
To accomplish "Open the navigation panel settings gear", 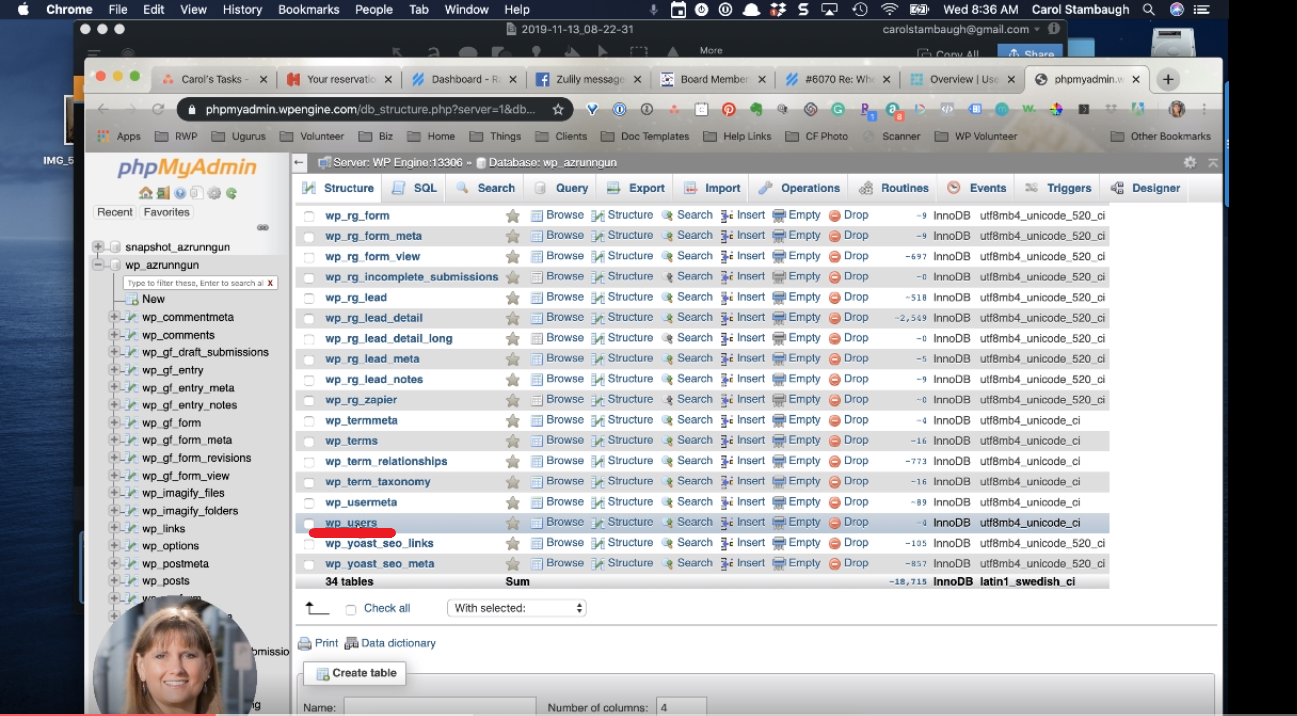I will tap(214, 193).
